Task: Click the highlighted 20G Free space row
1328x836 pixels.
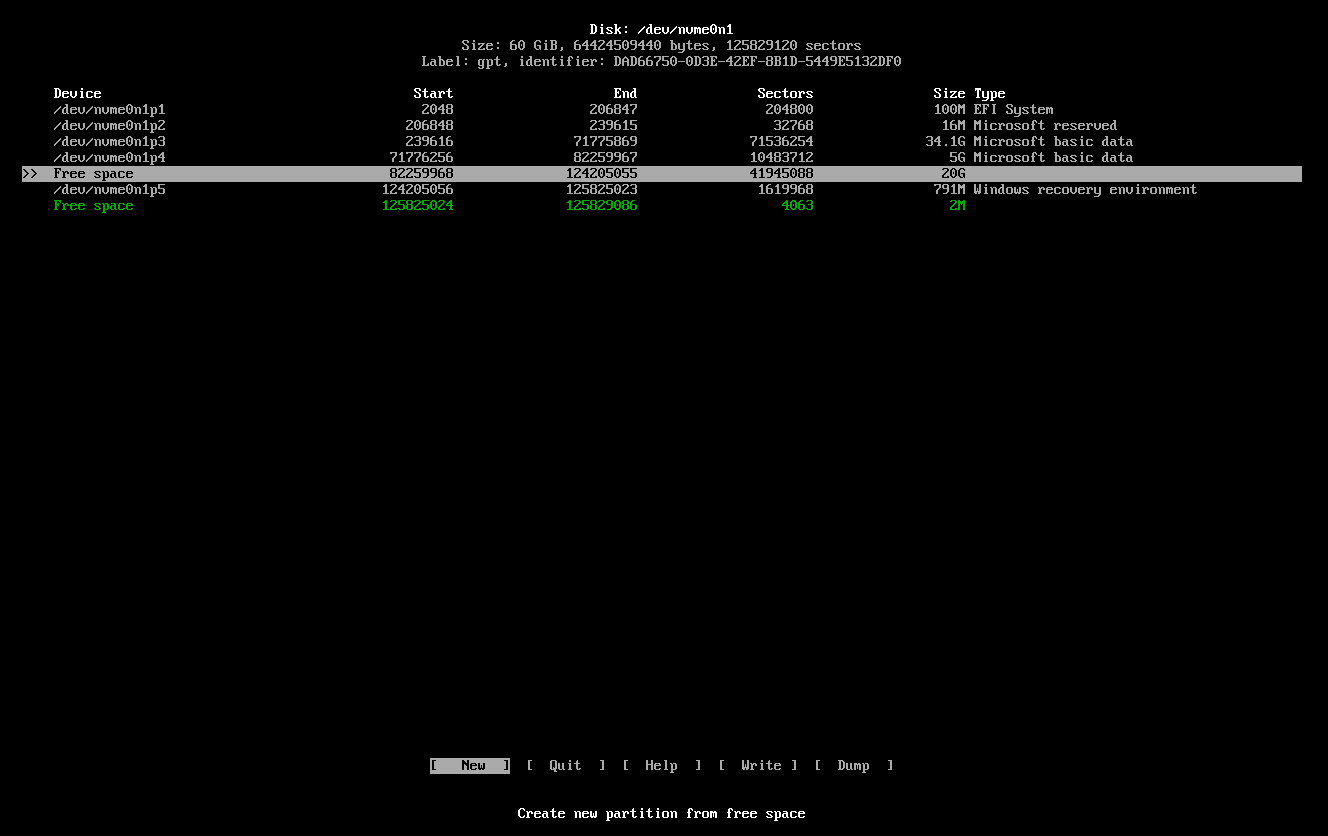Action: pyautogui.click(x=662, y=174)
